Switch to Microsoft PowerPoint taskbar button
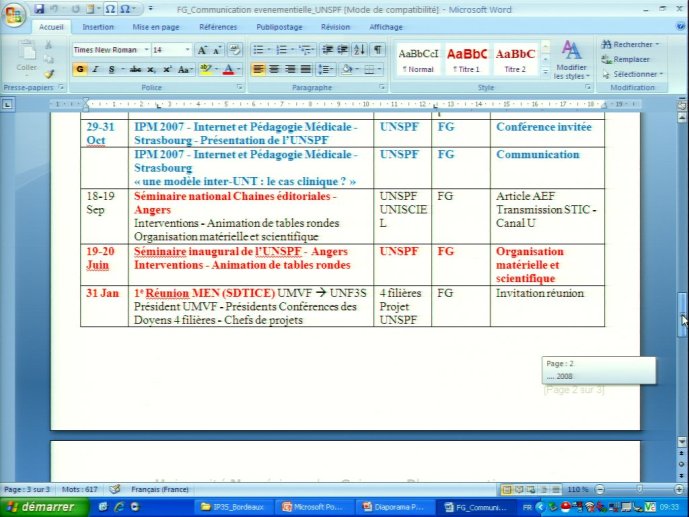 pos(312,507)
